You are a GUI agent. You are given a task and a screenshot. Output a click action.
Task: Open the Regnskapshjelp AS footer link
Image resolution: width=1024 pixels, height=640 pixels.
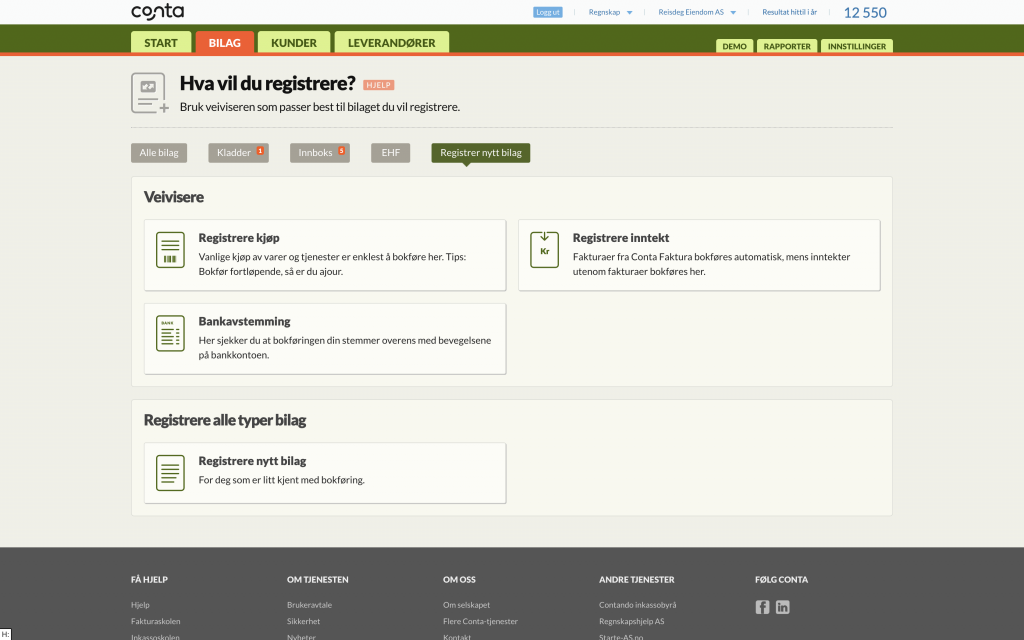click(632, 621)
